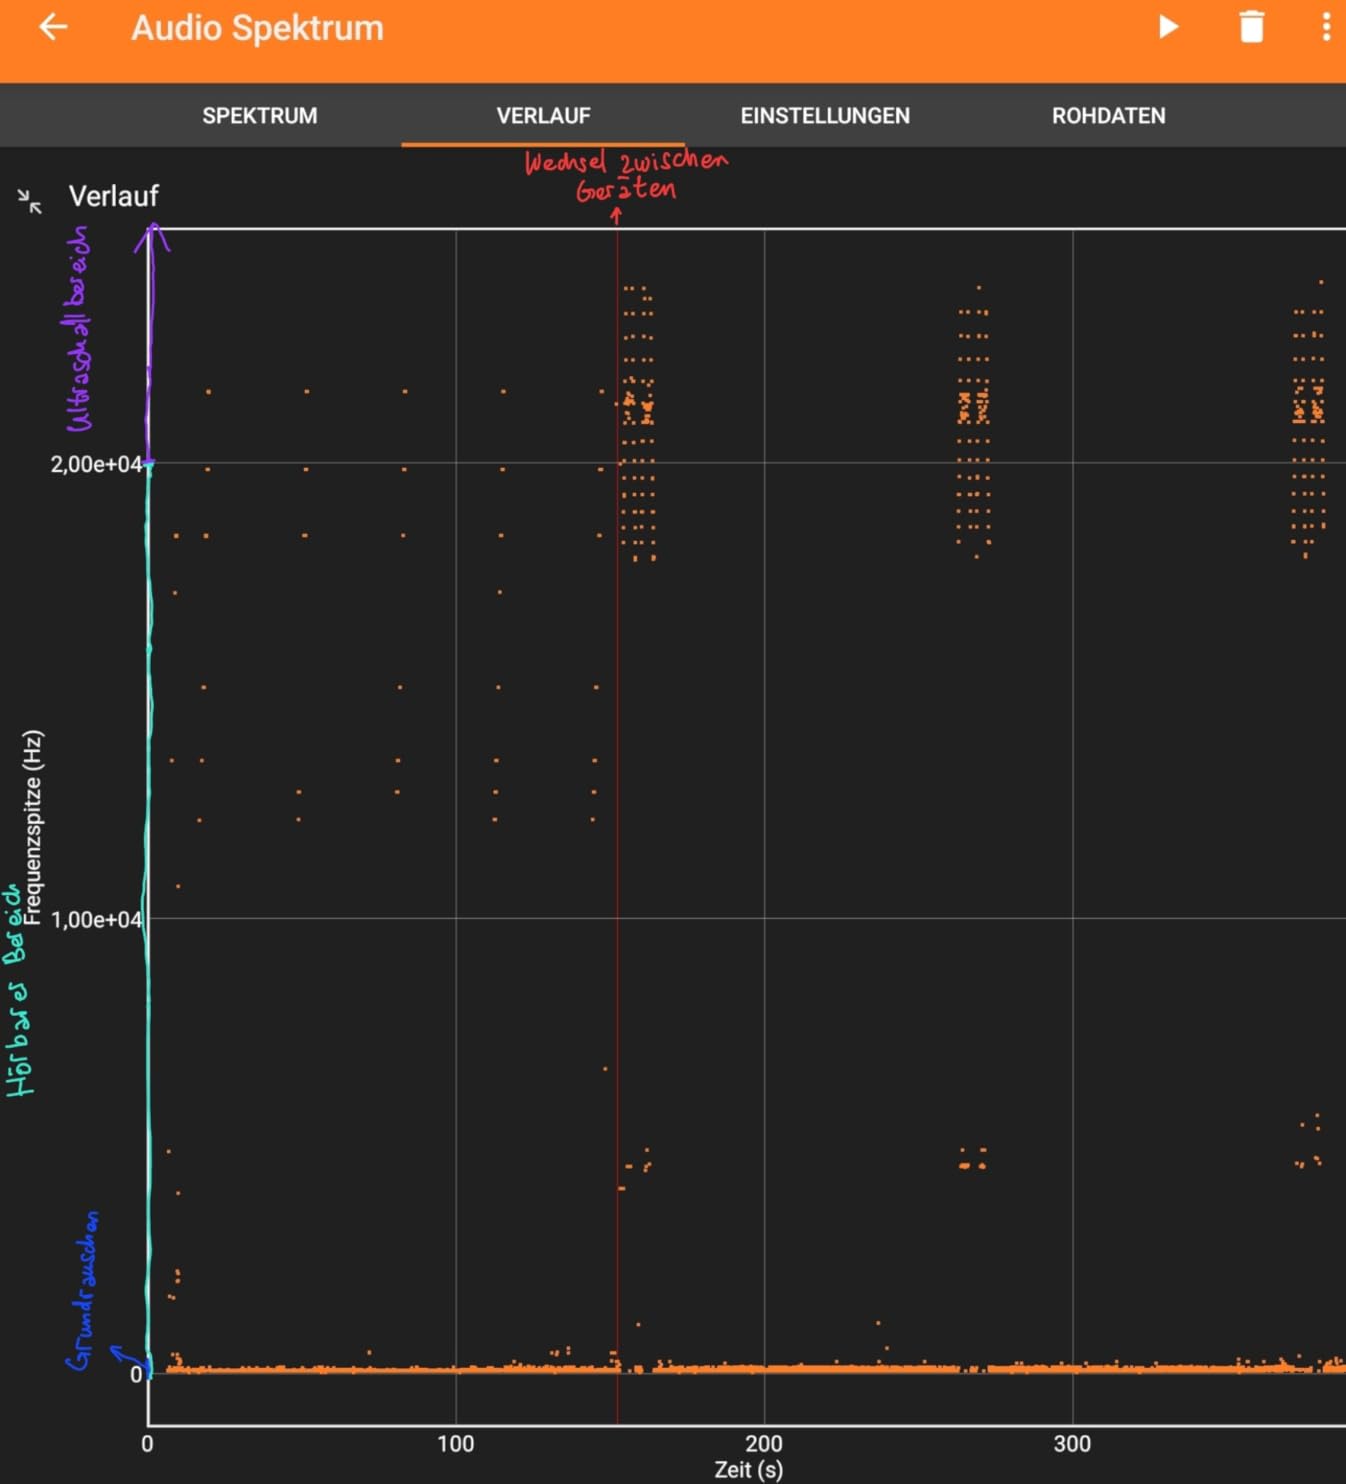Click the 300 x-axis tick label
The image size is (1346, 1484).
pos(1072,1443)
